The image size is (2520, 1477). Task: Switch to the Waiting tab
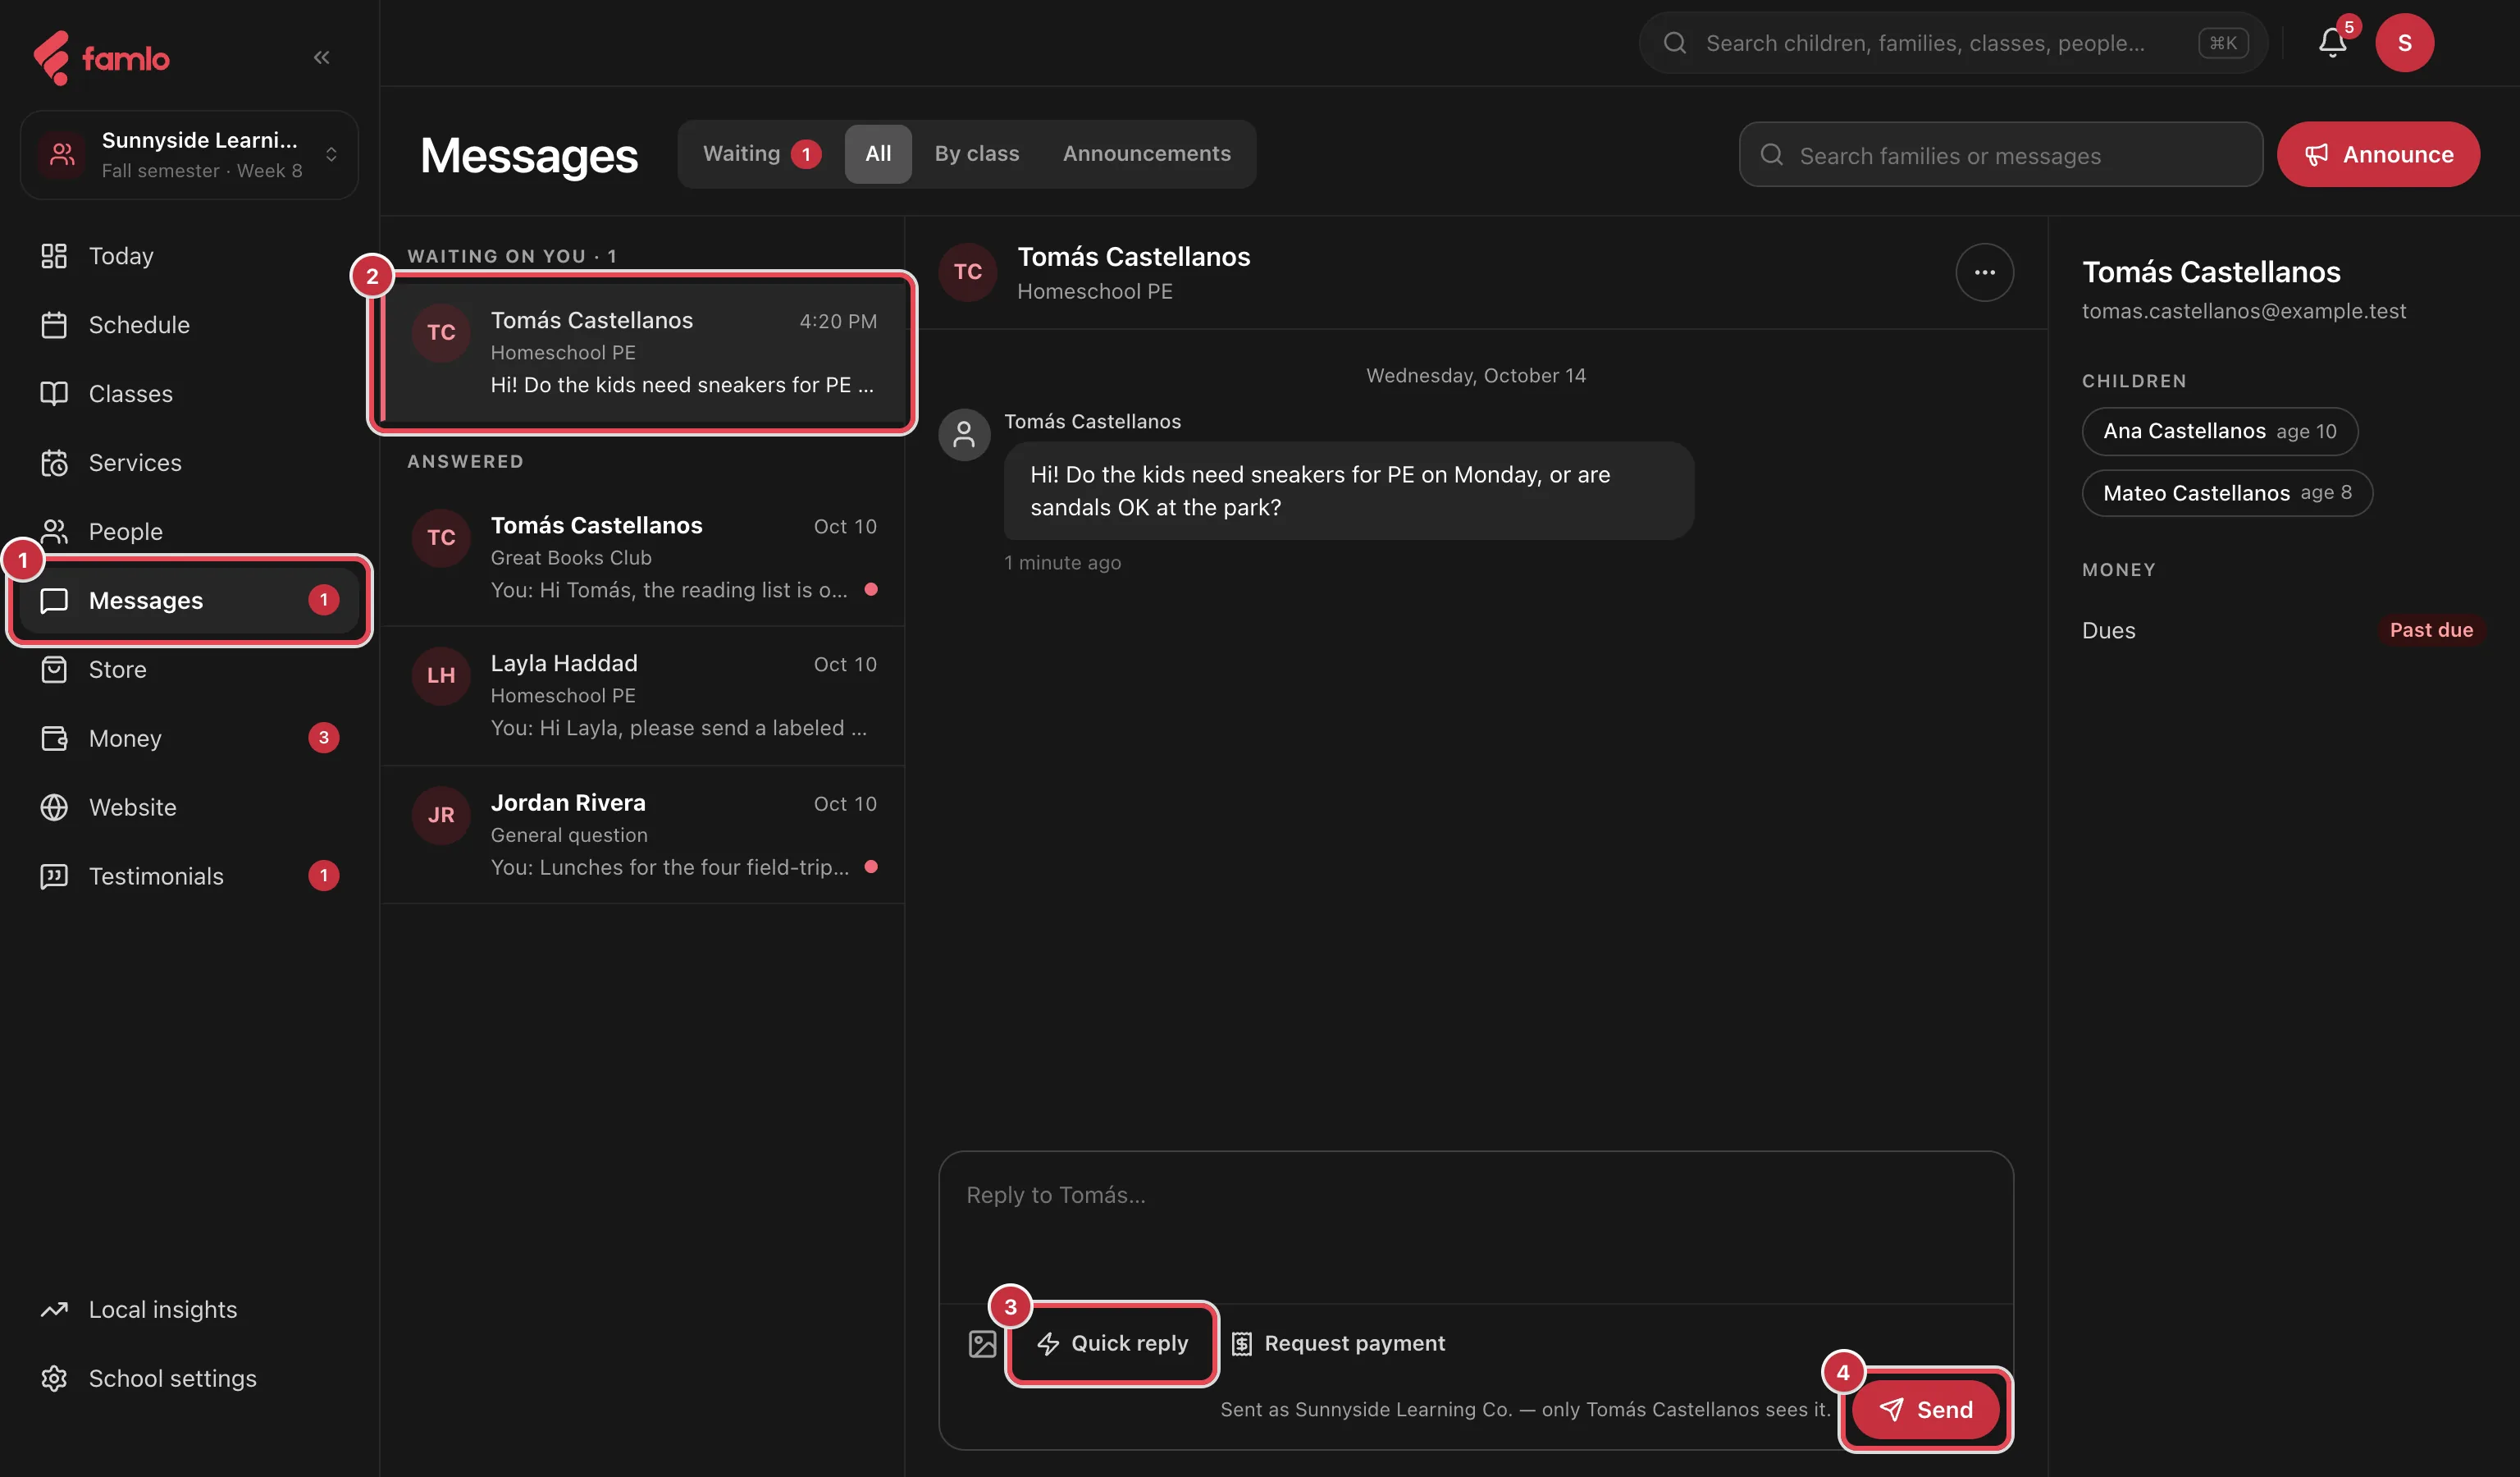[x=761, y=154]
